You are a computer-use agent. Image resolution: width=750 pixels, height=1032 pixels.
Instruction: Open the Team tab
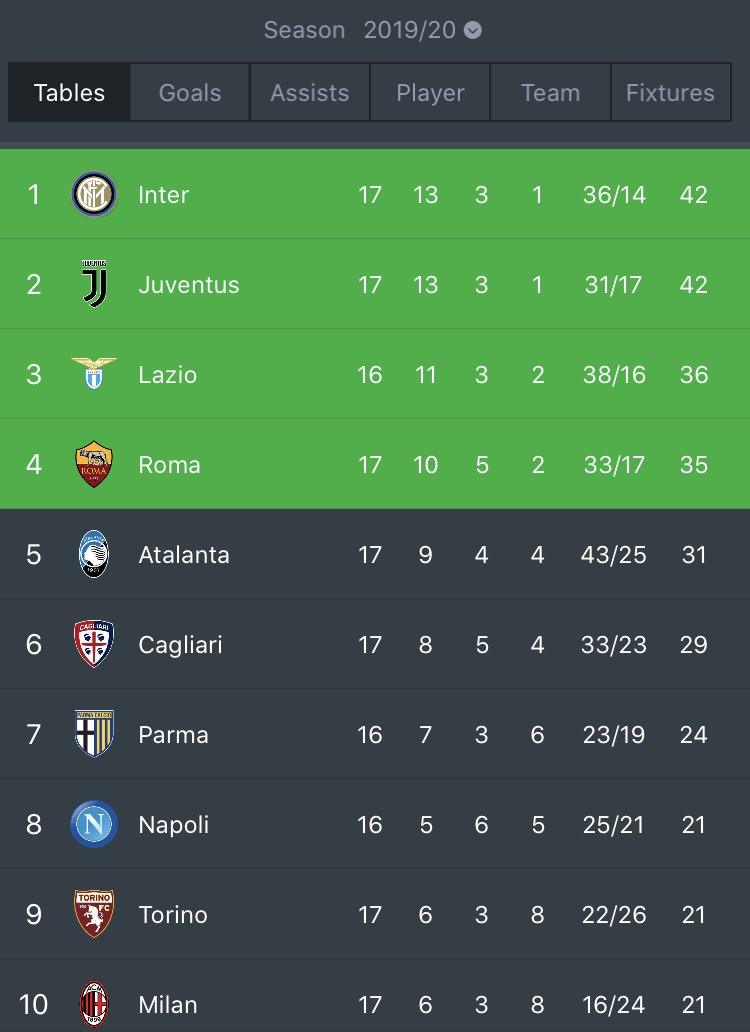pyautogui.click(x=551, y=92)
